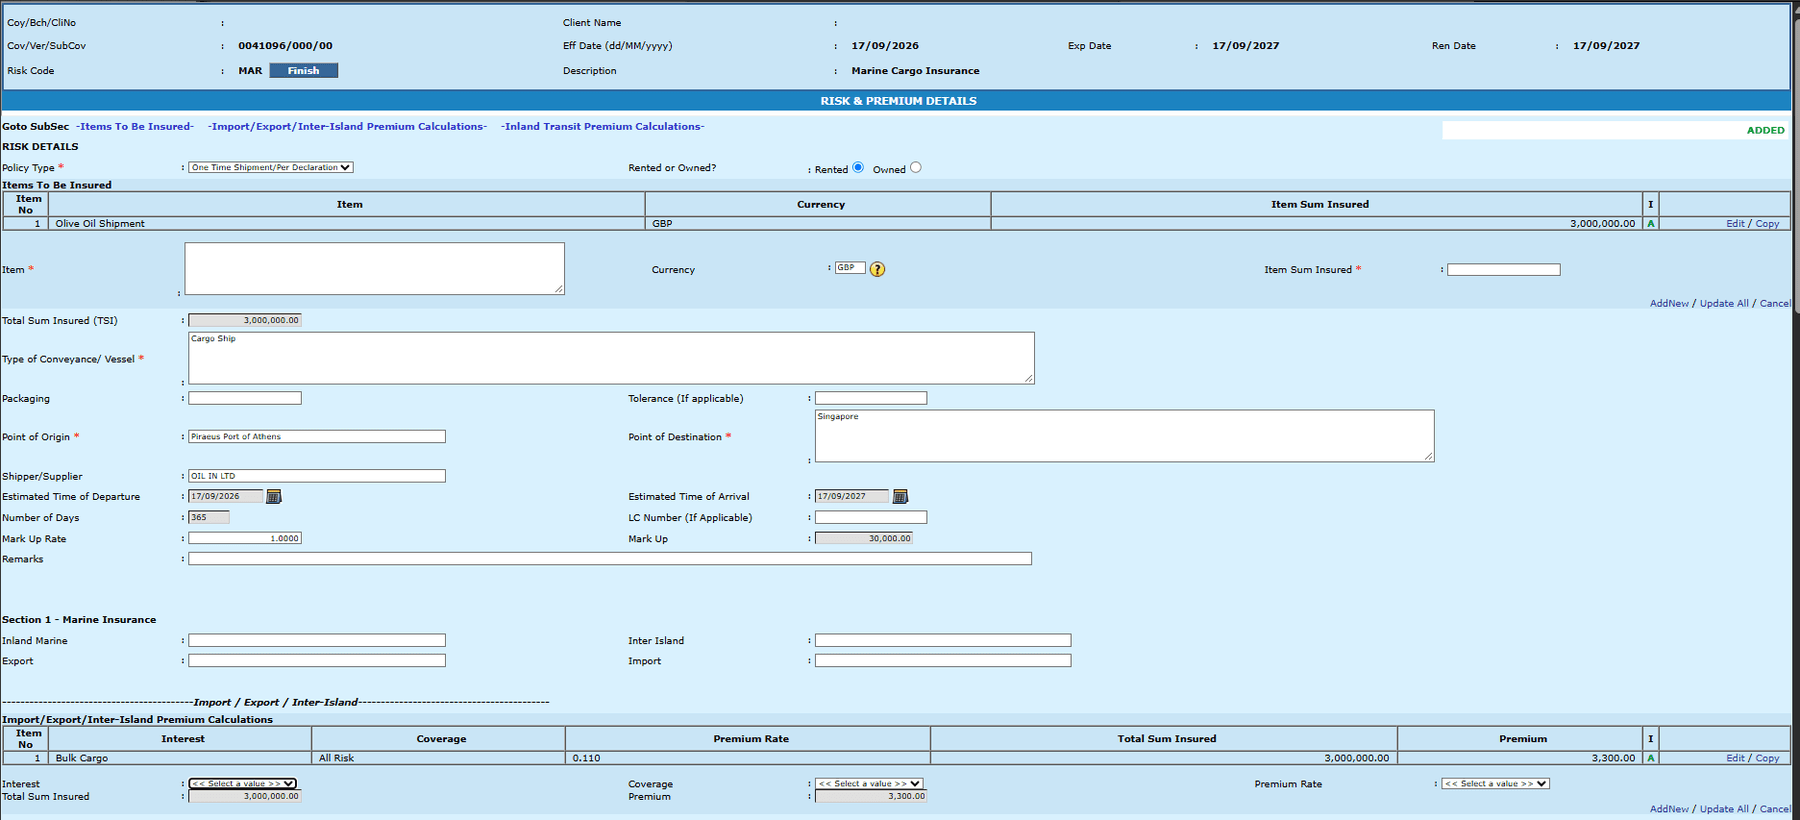Open calendar for Estimated Time of Departure
Viewport: 1800px width, 820px height.
click(x=274, y=496)
